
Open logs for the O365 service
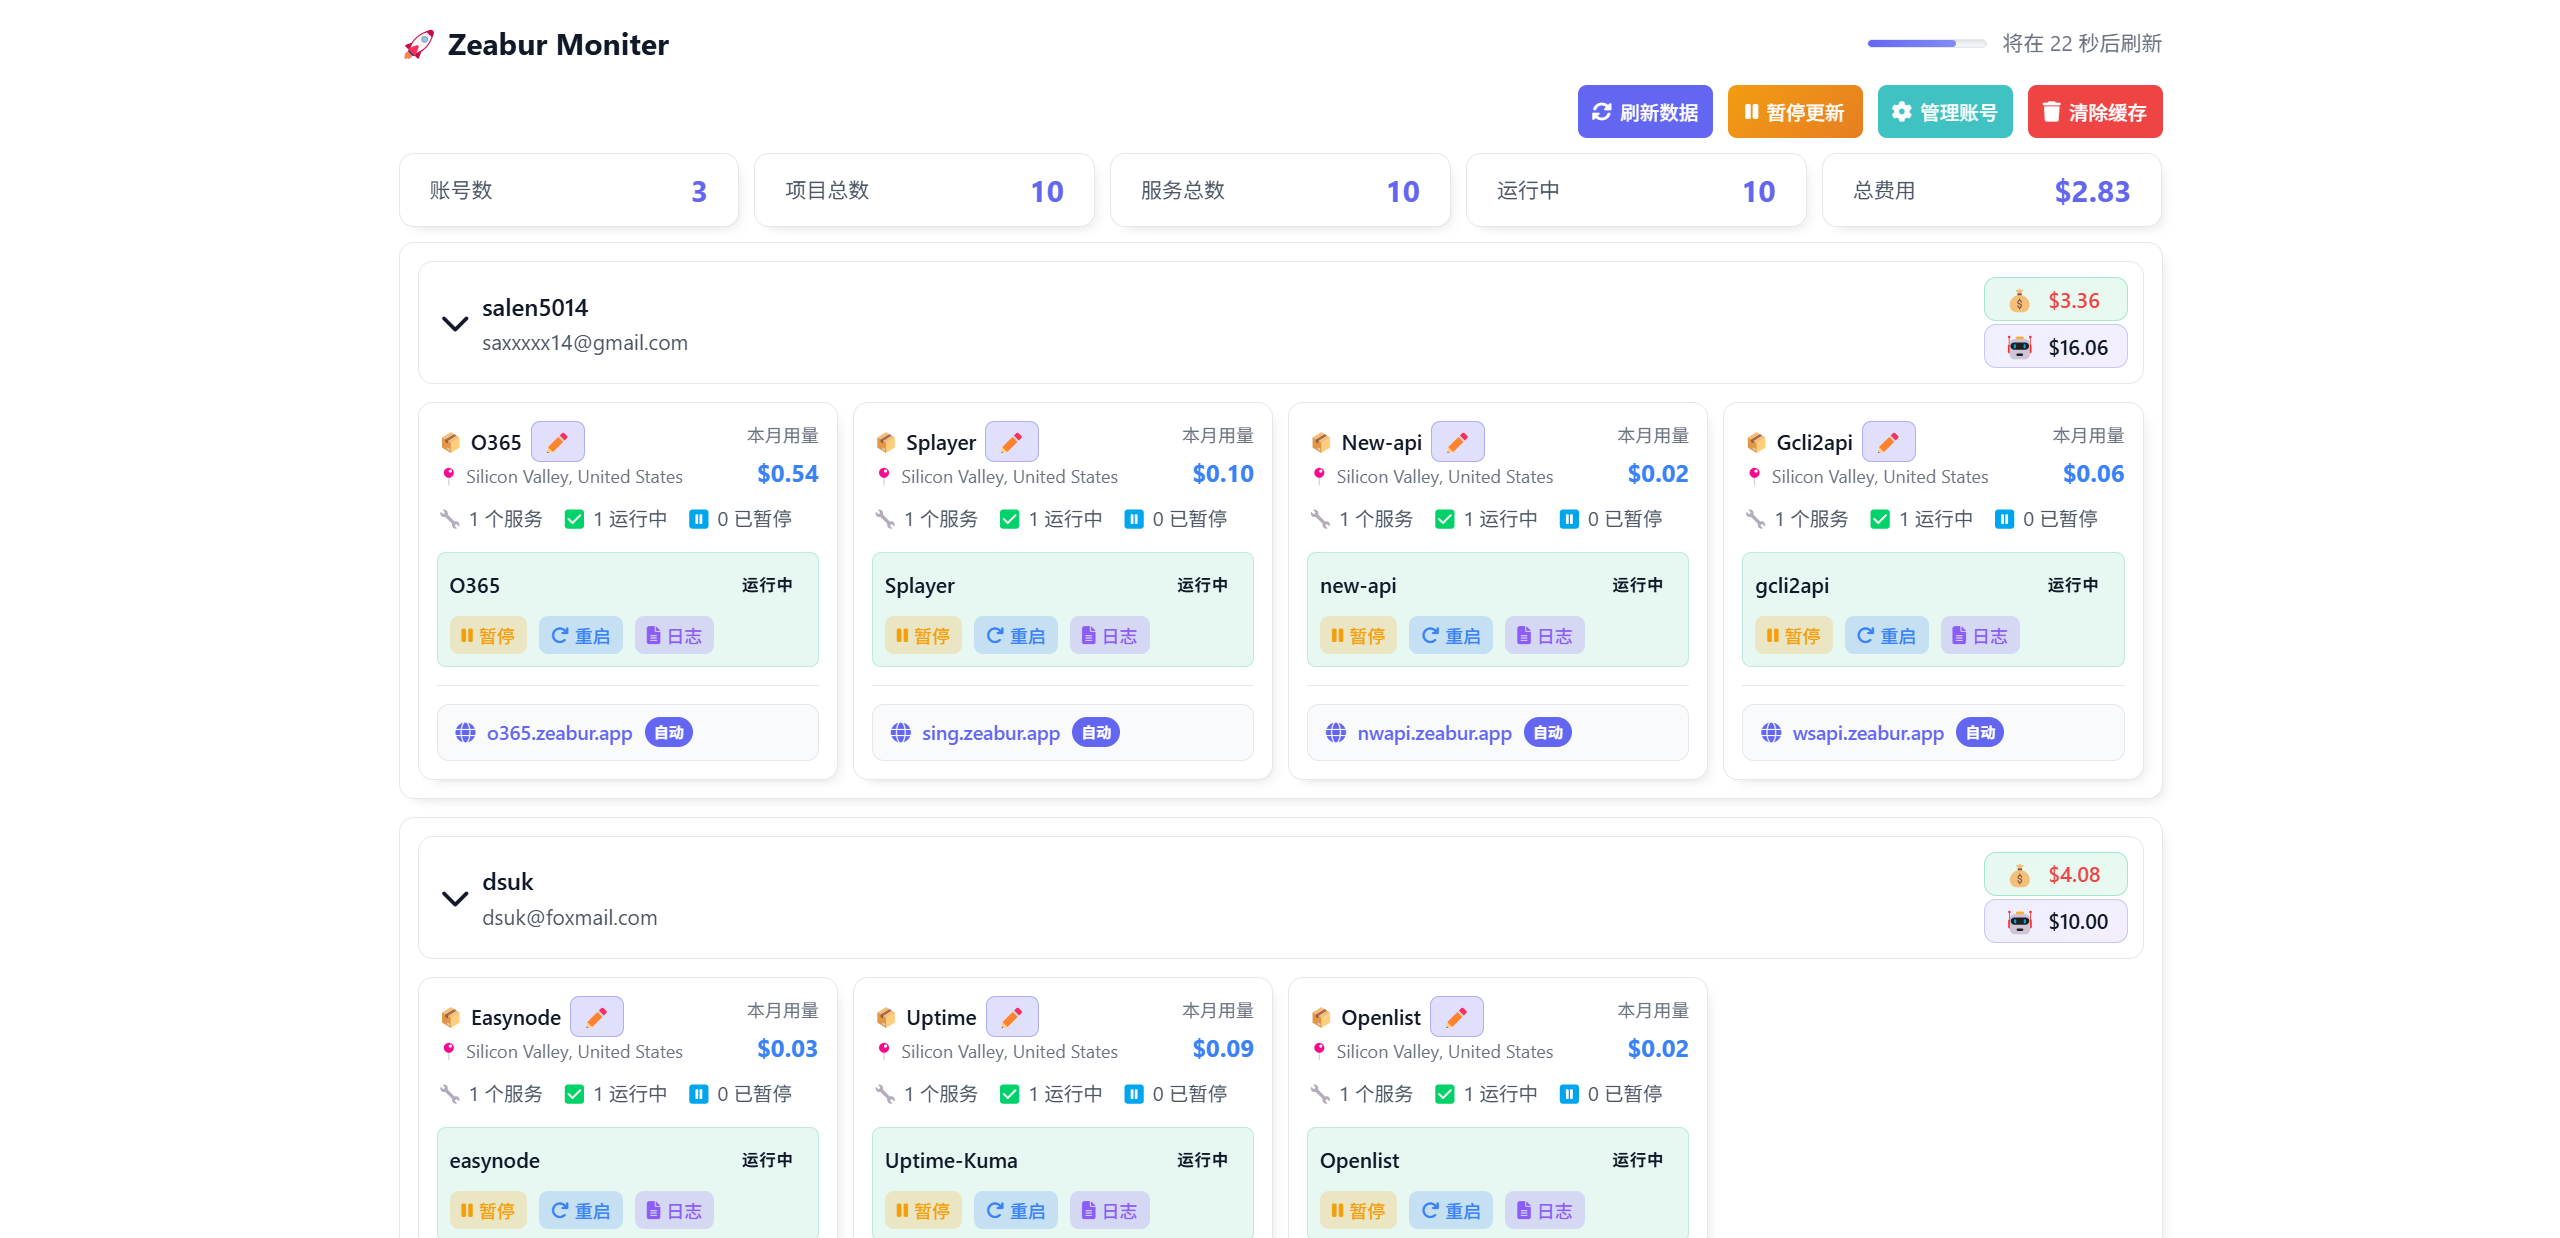[x=674, y=636]
